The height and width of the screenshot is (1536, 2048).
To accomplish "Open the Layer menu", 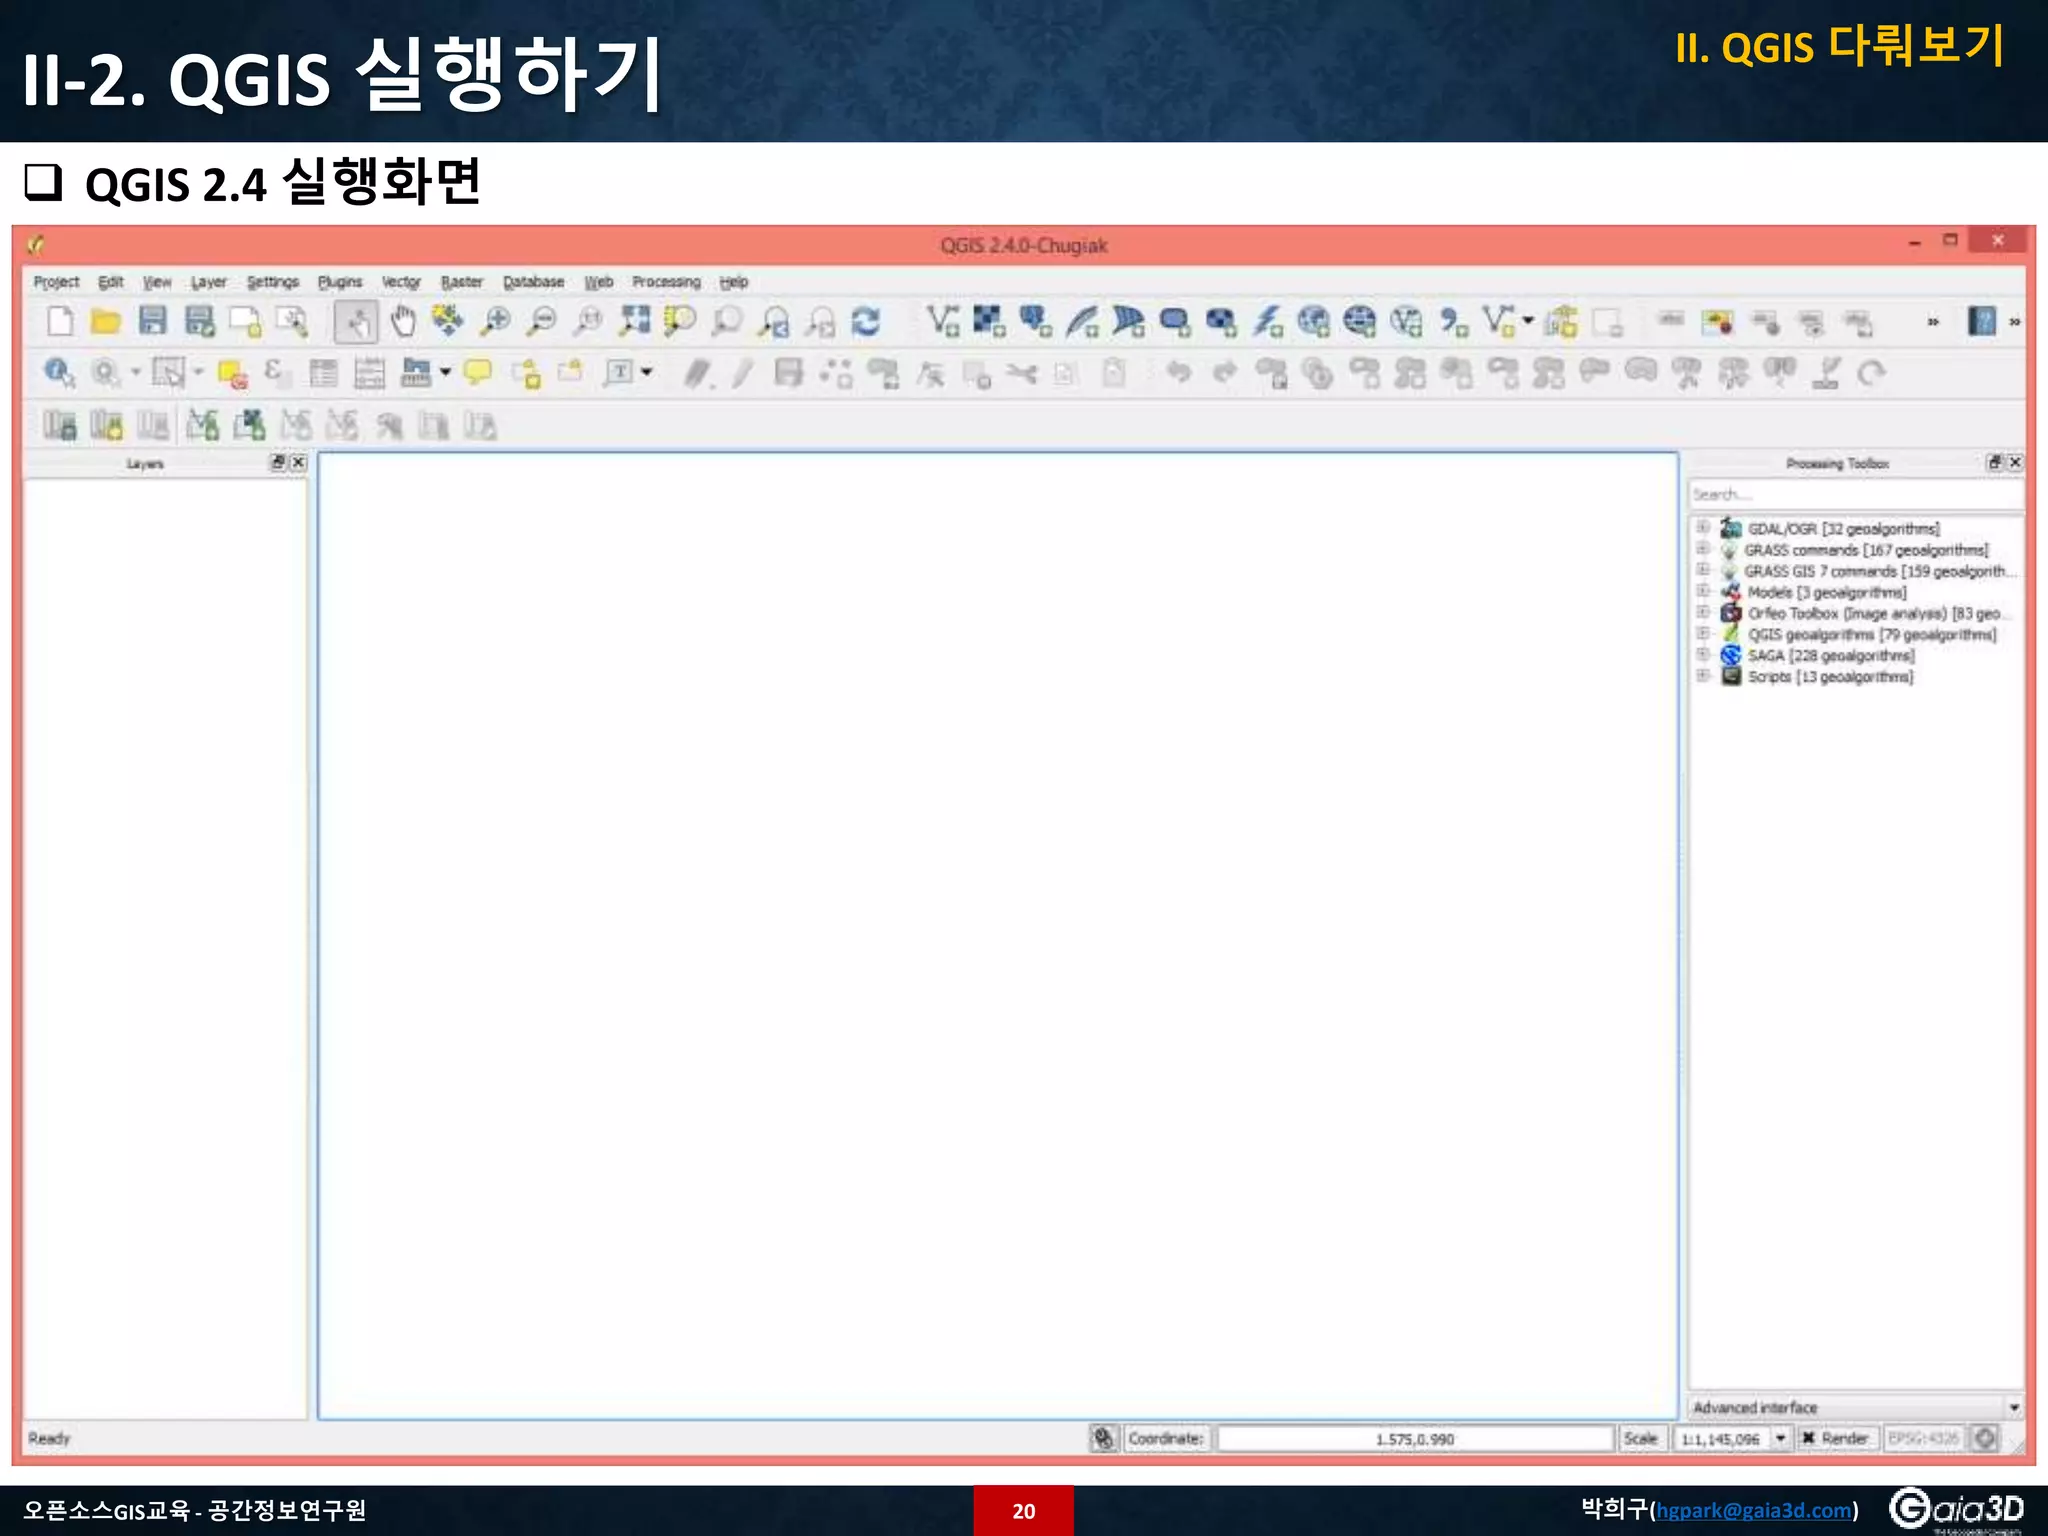I will (x=209, y=282).
